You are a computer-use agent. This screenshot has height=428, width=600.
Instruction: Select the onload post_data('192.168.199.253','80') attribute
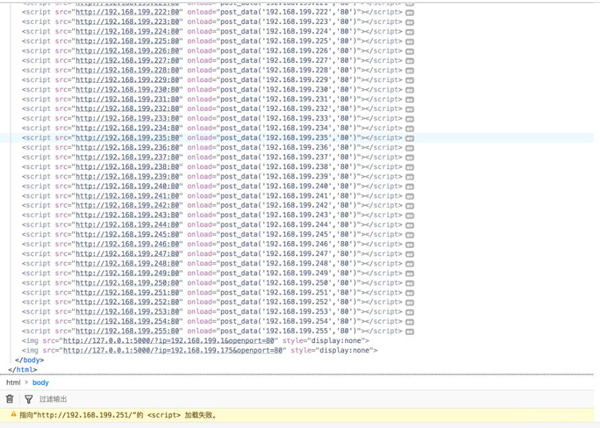[x=274, y=311]
